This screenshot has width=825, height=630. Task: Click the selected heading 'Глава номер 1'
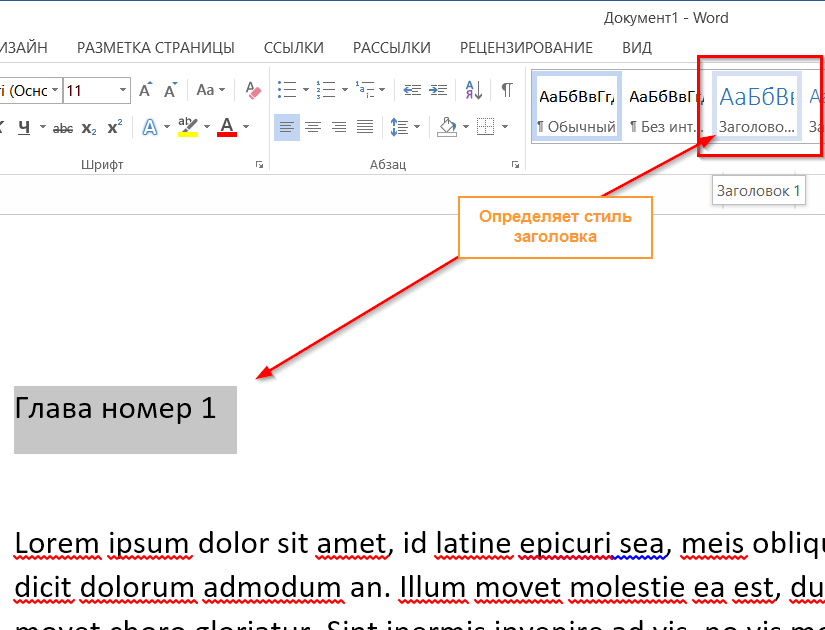click(x=116, y=409)
